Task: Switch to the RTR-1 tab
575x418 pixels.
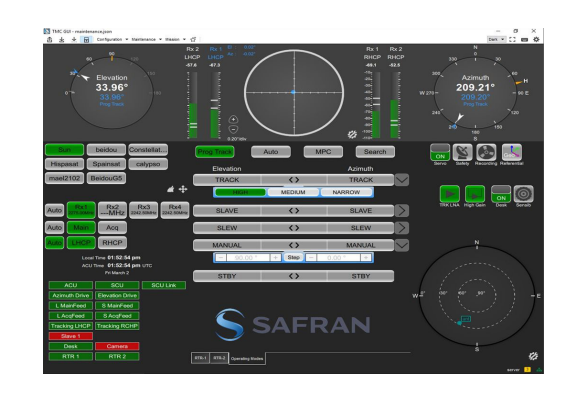Action: point(200,358)
